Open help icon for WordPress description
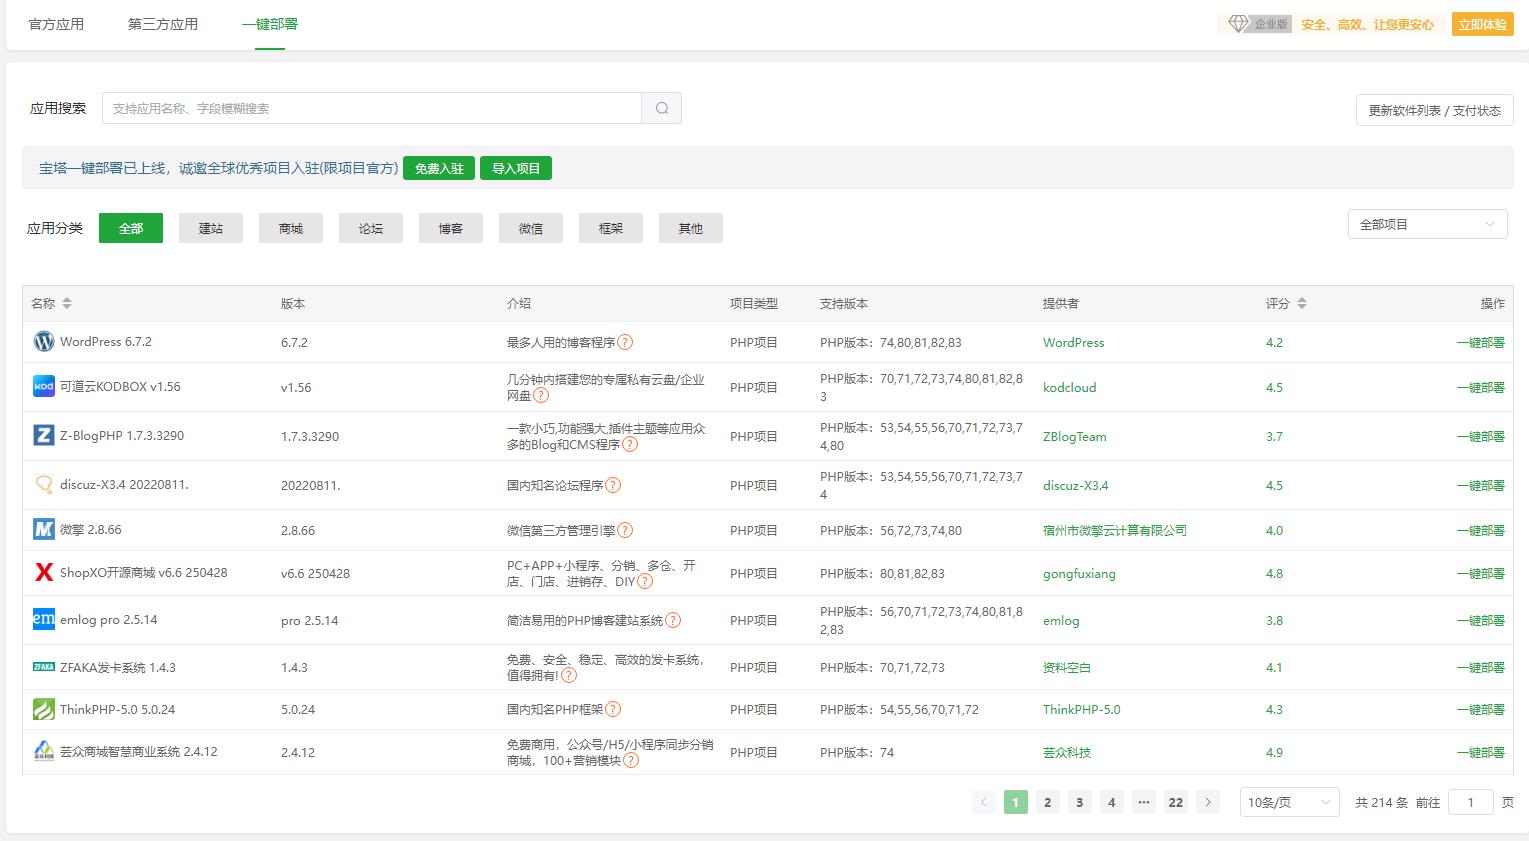Viewport: 1529px width, 841px height. point(625,342)
